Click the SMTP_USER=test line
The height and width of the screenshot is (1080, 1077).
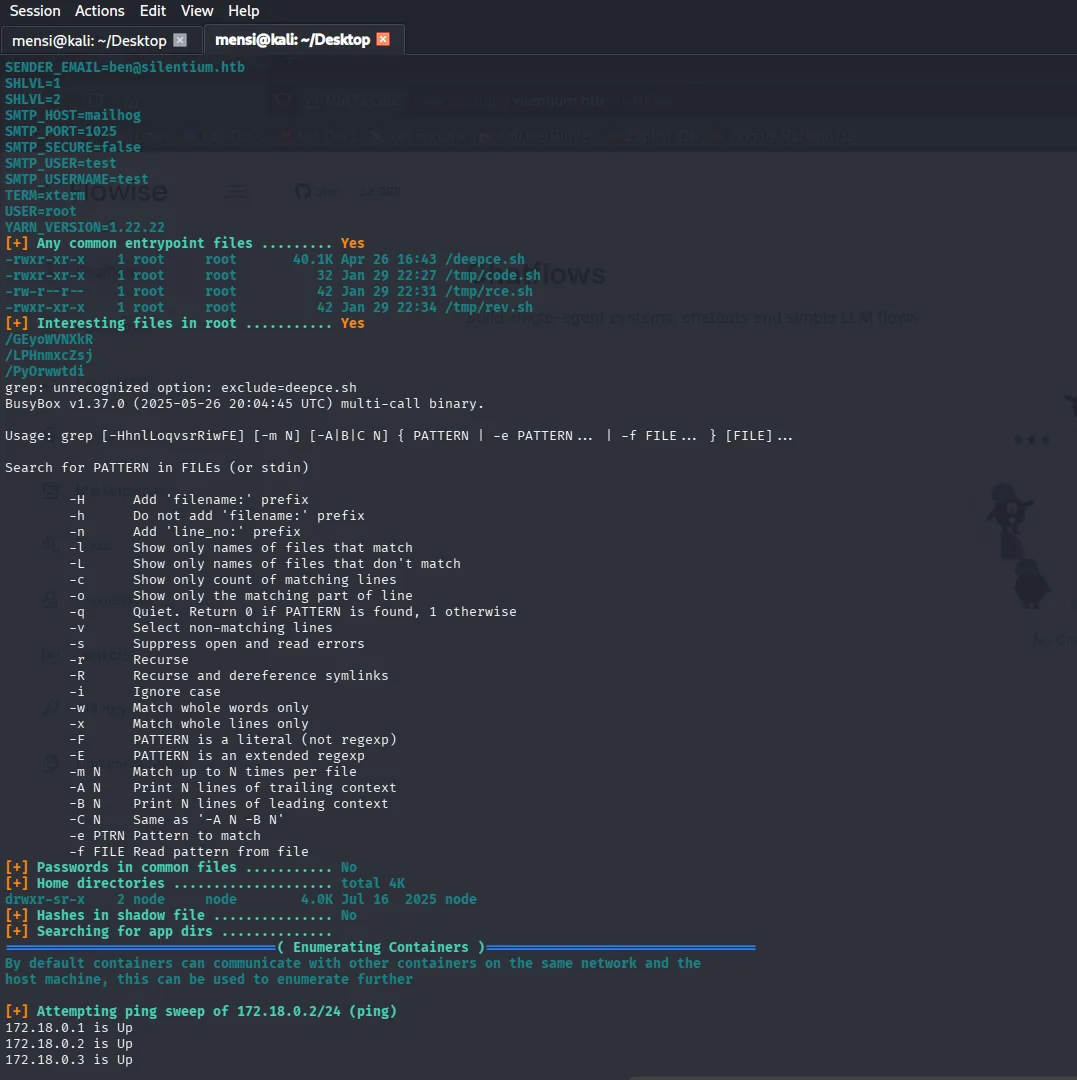coord(61,163)
